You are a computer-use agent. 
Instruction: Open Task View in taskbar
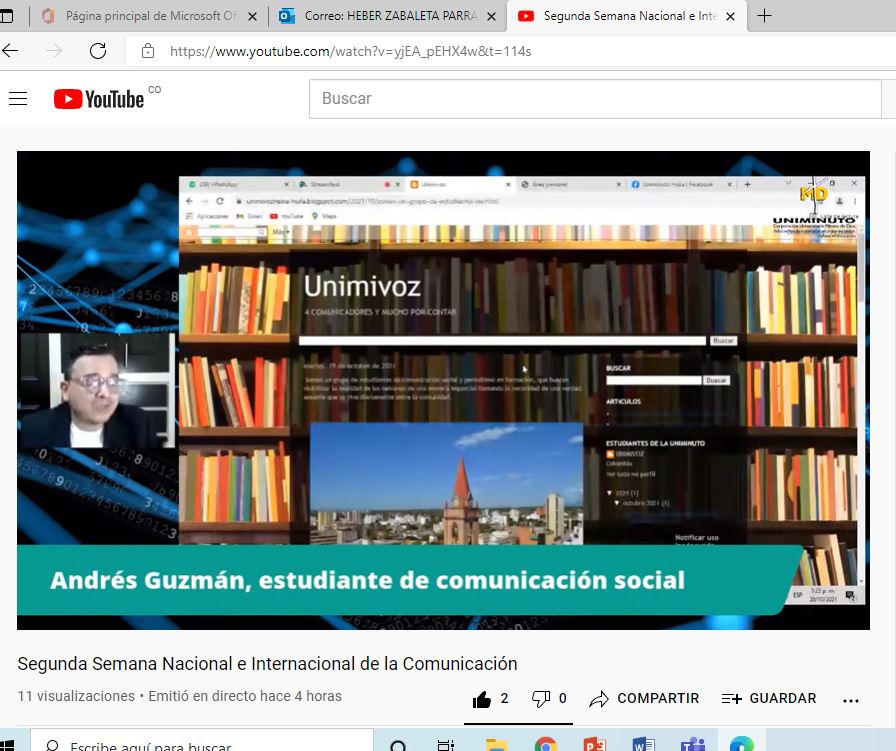[445, 745]
